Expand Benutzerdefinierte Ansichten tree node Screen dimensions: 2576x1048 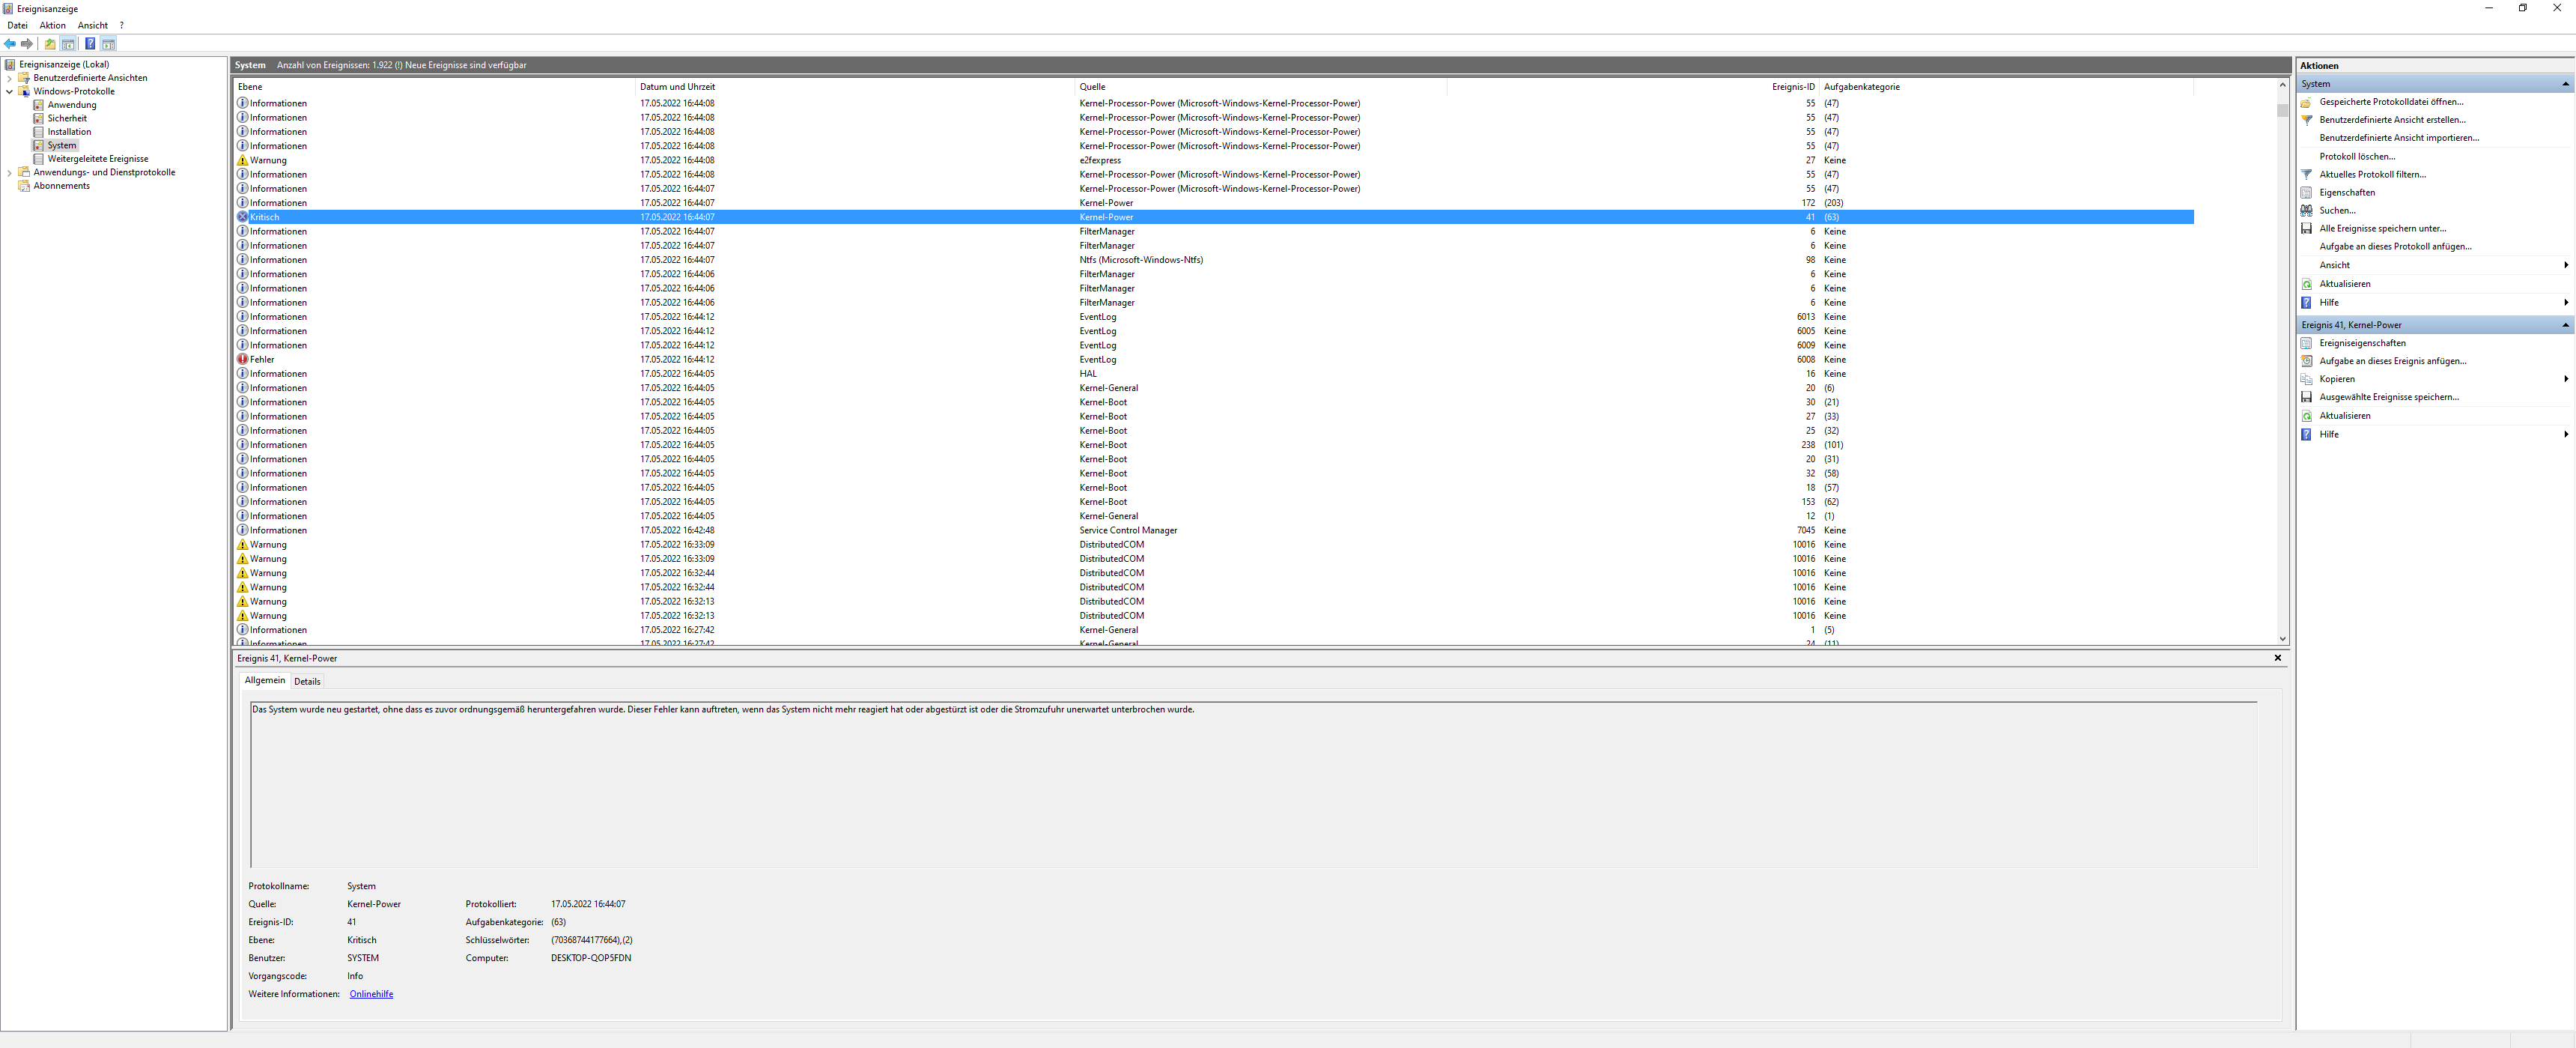(10, 78)
